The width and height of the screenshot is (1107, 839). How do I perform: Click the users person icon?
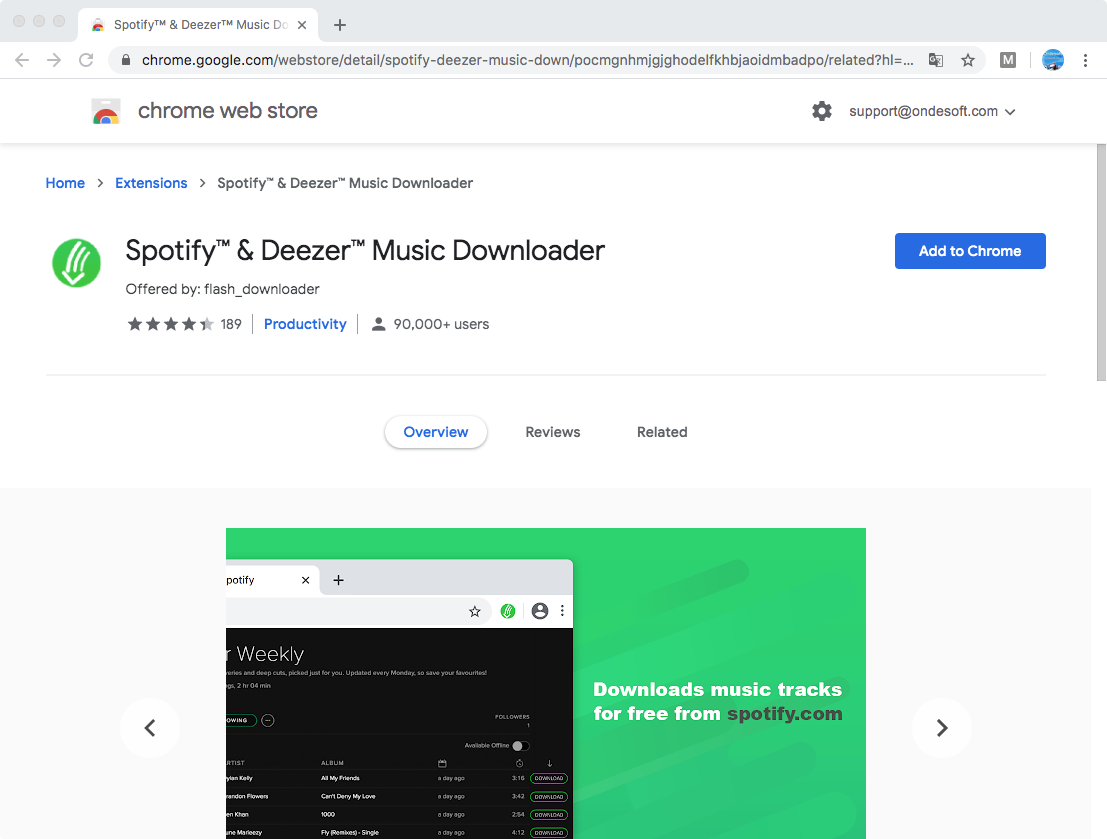[378, 324]
